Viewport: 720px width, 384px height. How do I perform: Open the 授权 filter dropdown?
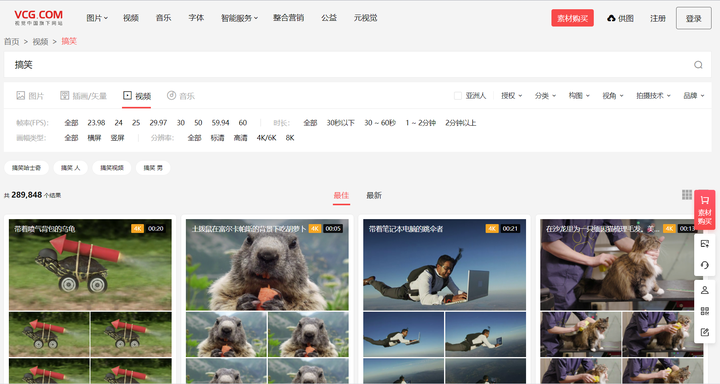pyautogui.click(x=512, y=96)
